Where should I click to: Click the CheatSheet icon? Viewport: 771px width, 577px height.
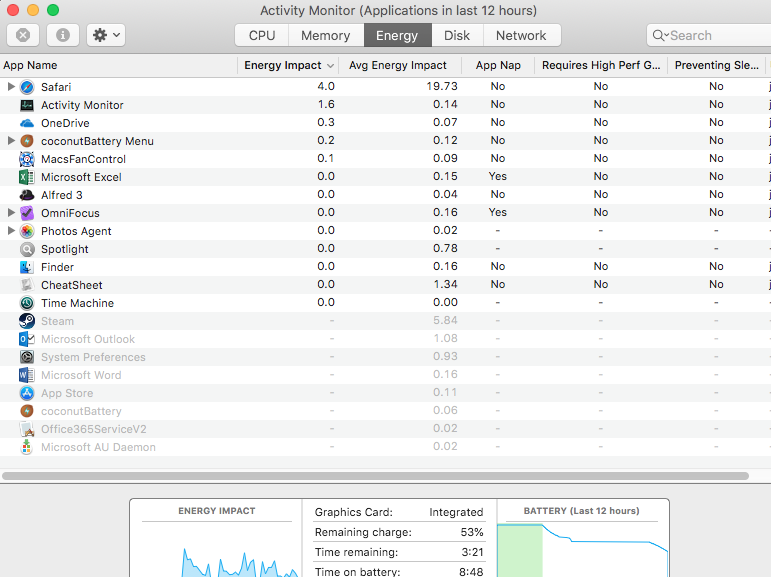(27, 285)
